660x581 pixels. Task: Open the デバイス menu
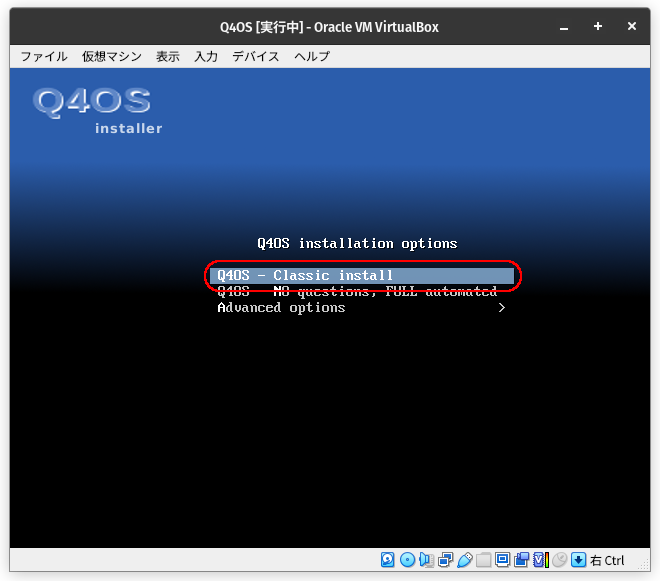click(x=255, y=56)
